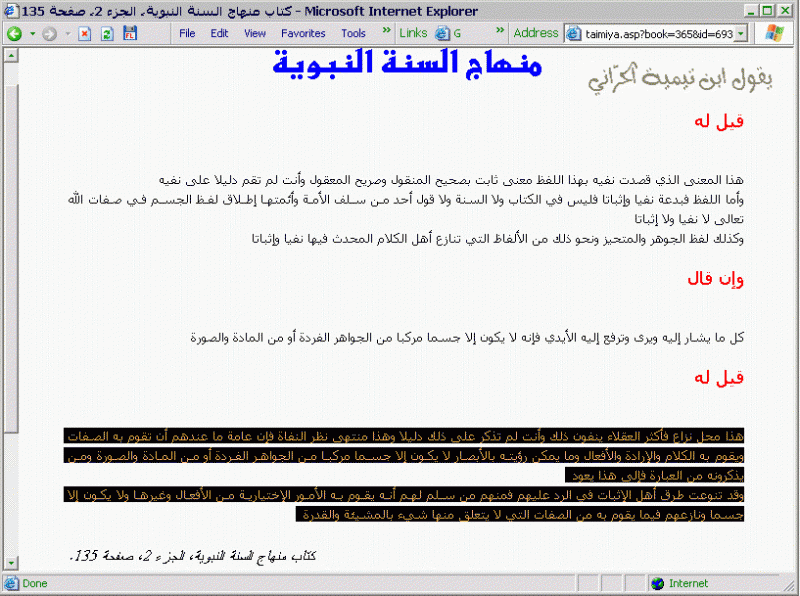The image size is (800, 596).
Task: Click the green Refresh page icon
Action: [107, 34]
